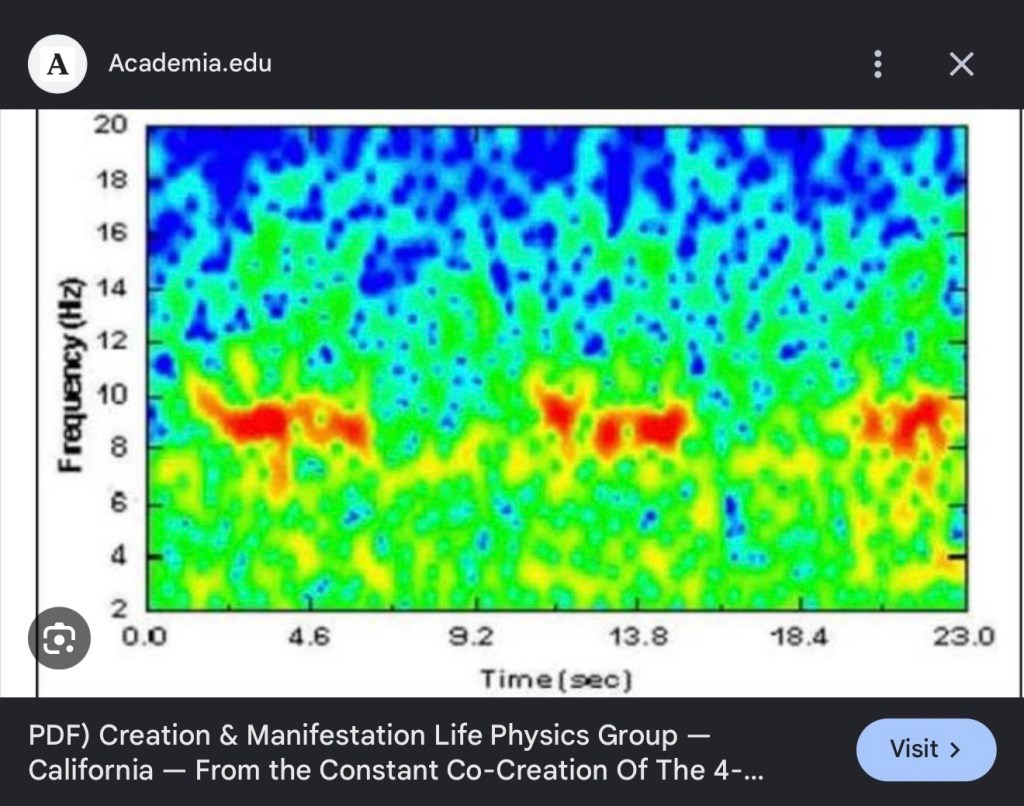Click the Frequency (Hz) axis label
The image size is (1024, 806).
[x=72, y=375]
